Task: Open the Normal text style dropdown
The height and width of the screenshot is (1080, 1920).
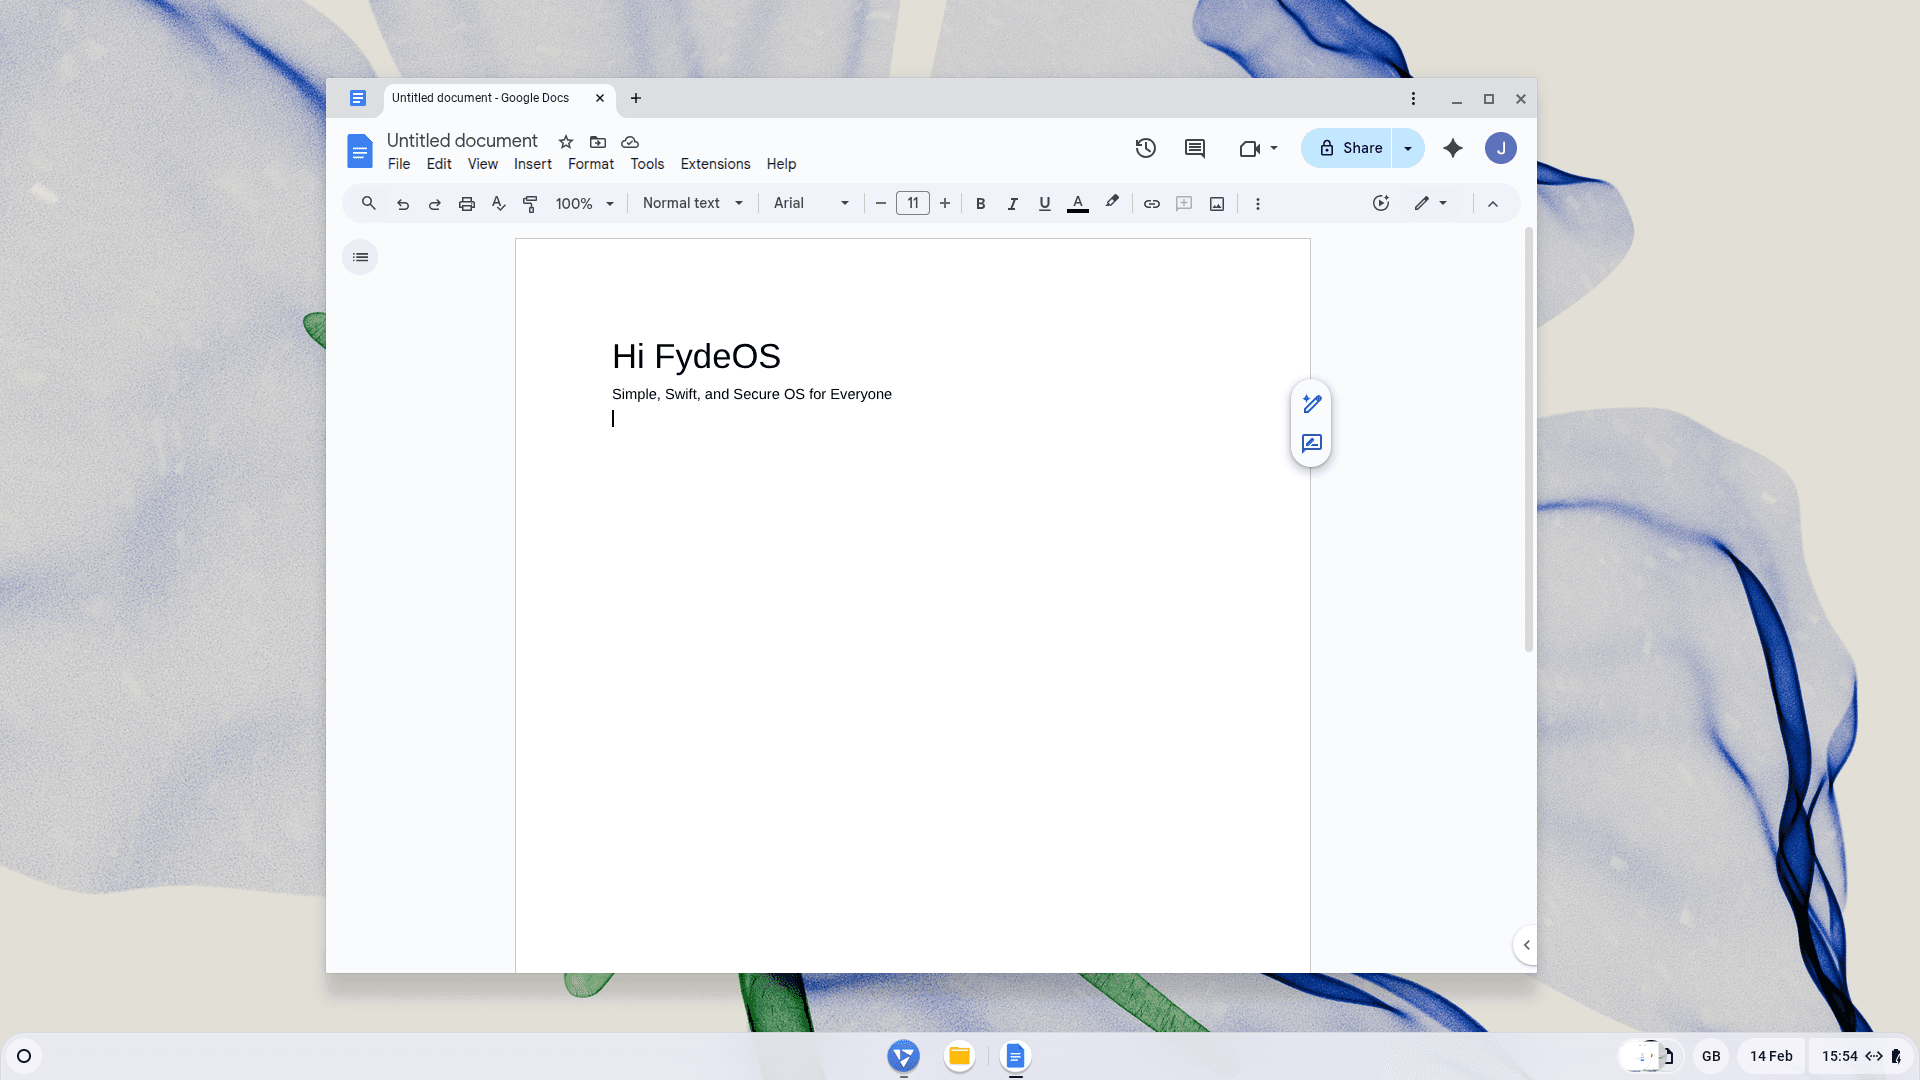Action: coord(691,203)
